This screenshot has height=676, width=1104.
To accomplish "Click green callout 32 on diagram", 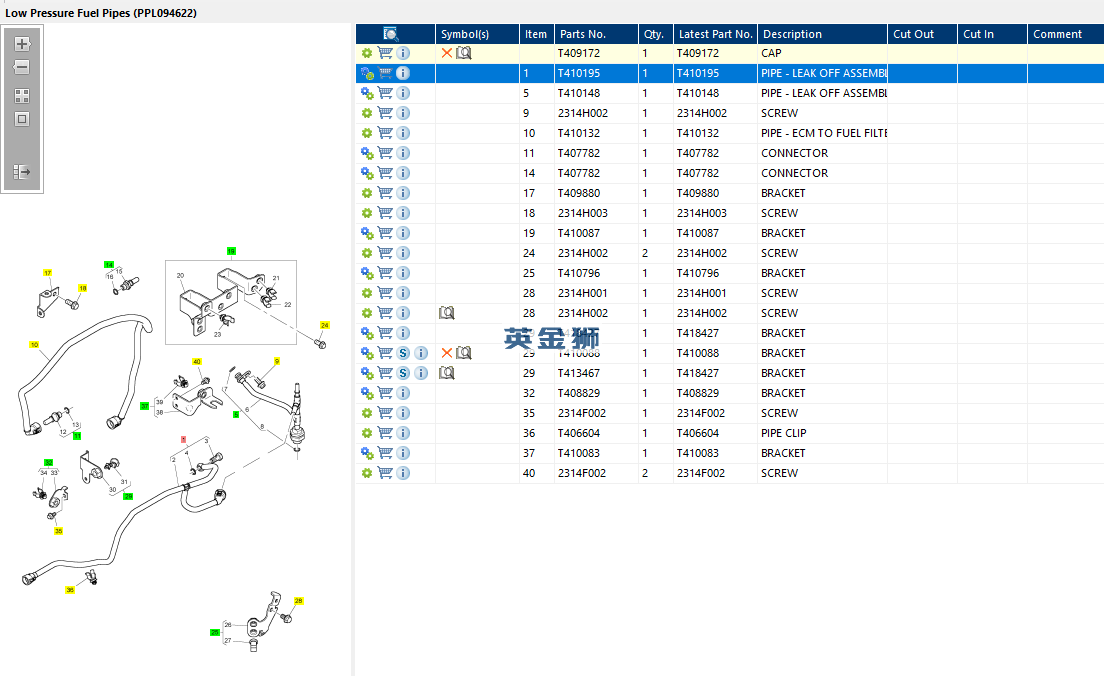I will click(49, 463).
